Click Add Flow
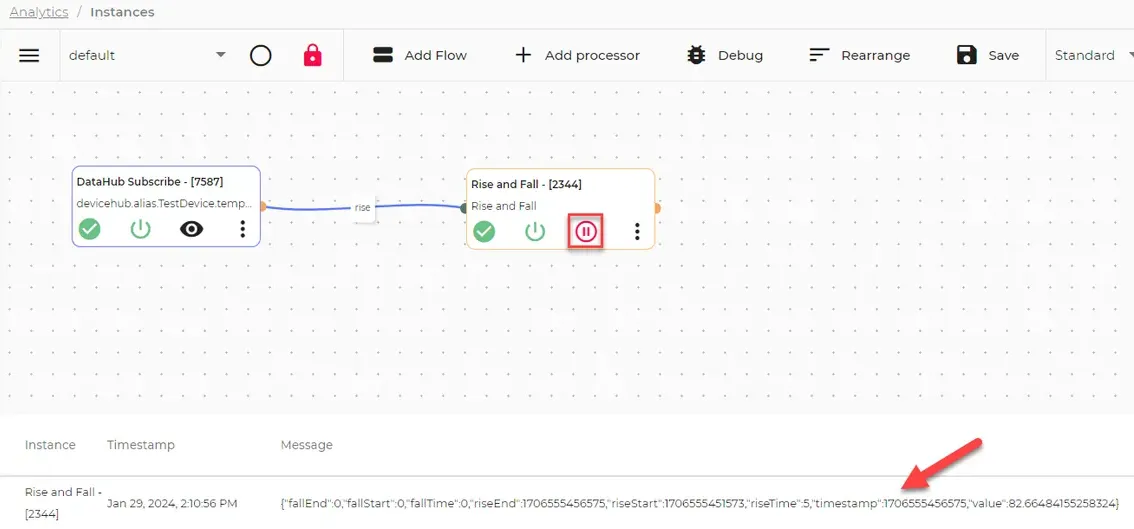The image size is (1134, 529). point(419,55)
